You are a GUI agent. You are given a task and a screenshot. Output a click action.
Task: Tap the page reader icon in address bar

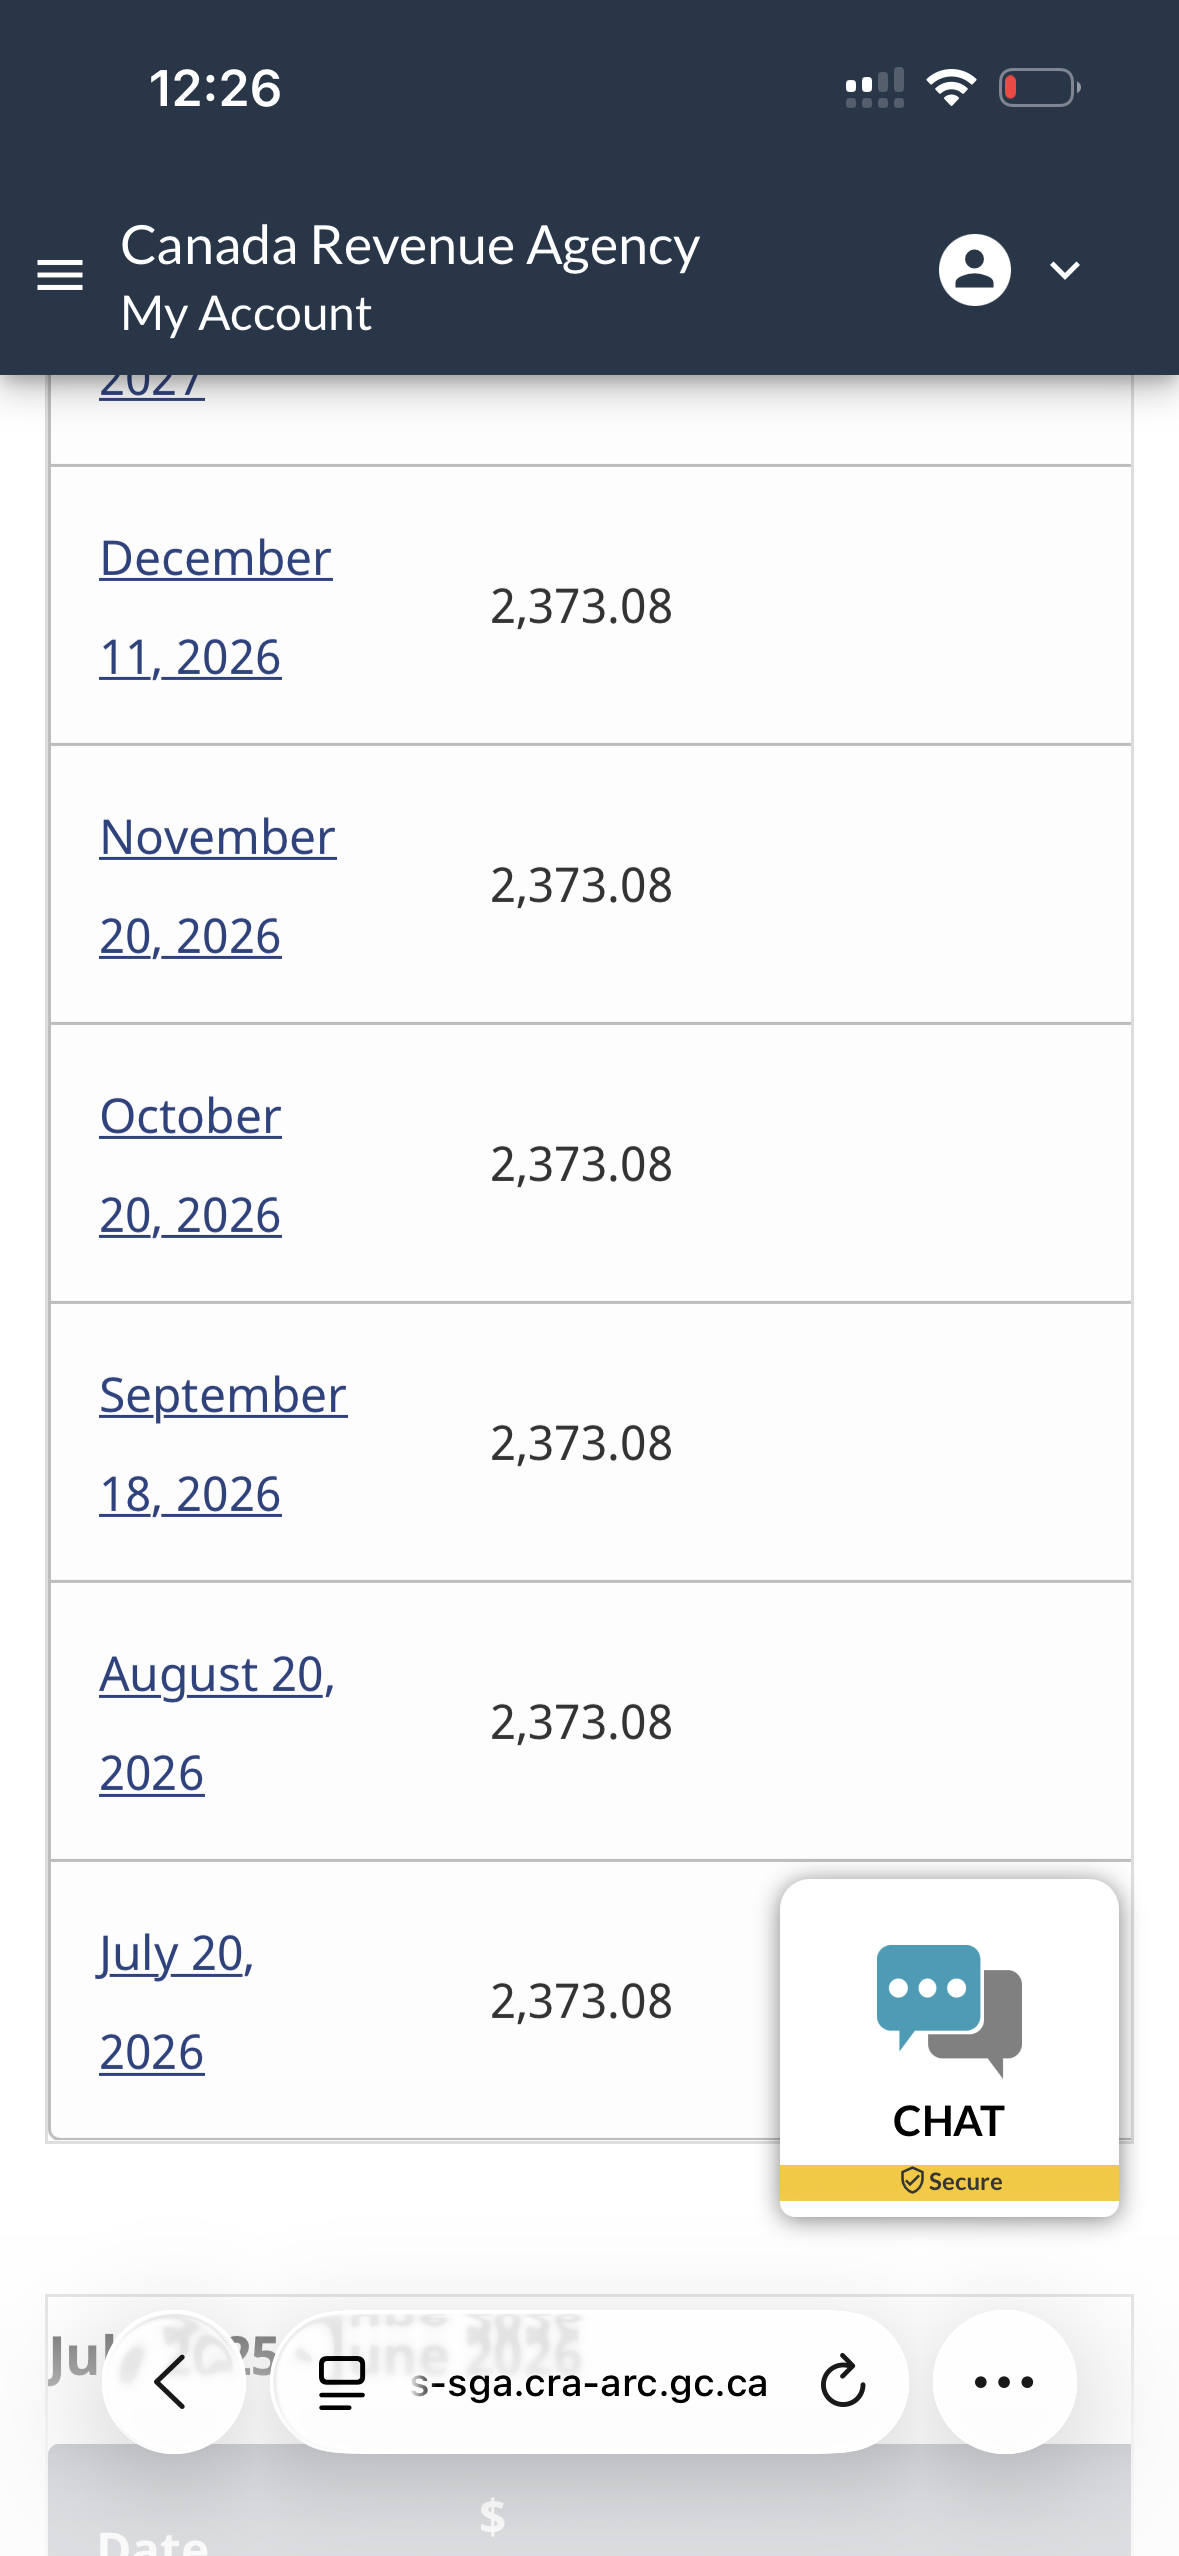tap(342, 2383)
